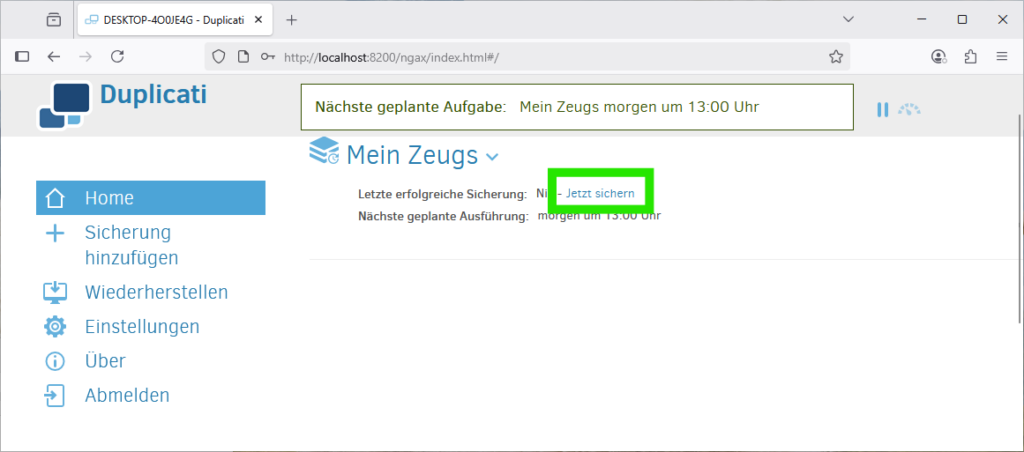The height and width of the screenshot is (452, 1024).
Task: Close the Duplicati browser tab
Action: 259,20
